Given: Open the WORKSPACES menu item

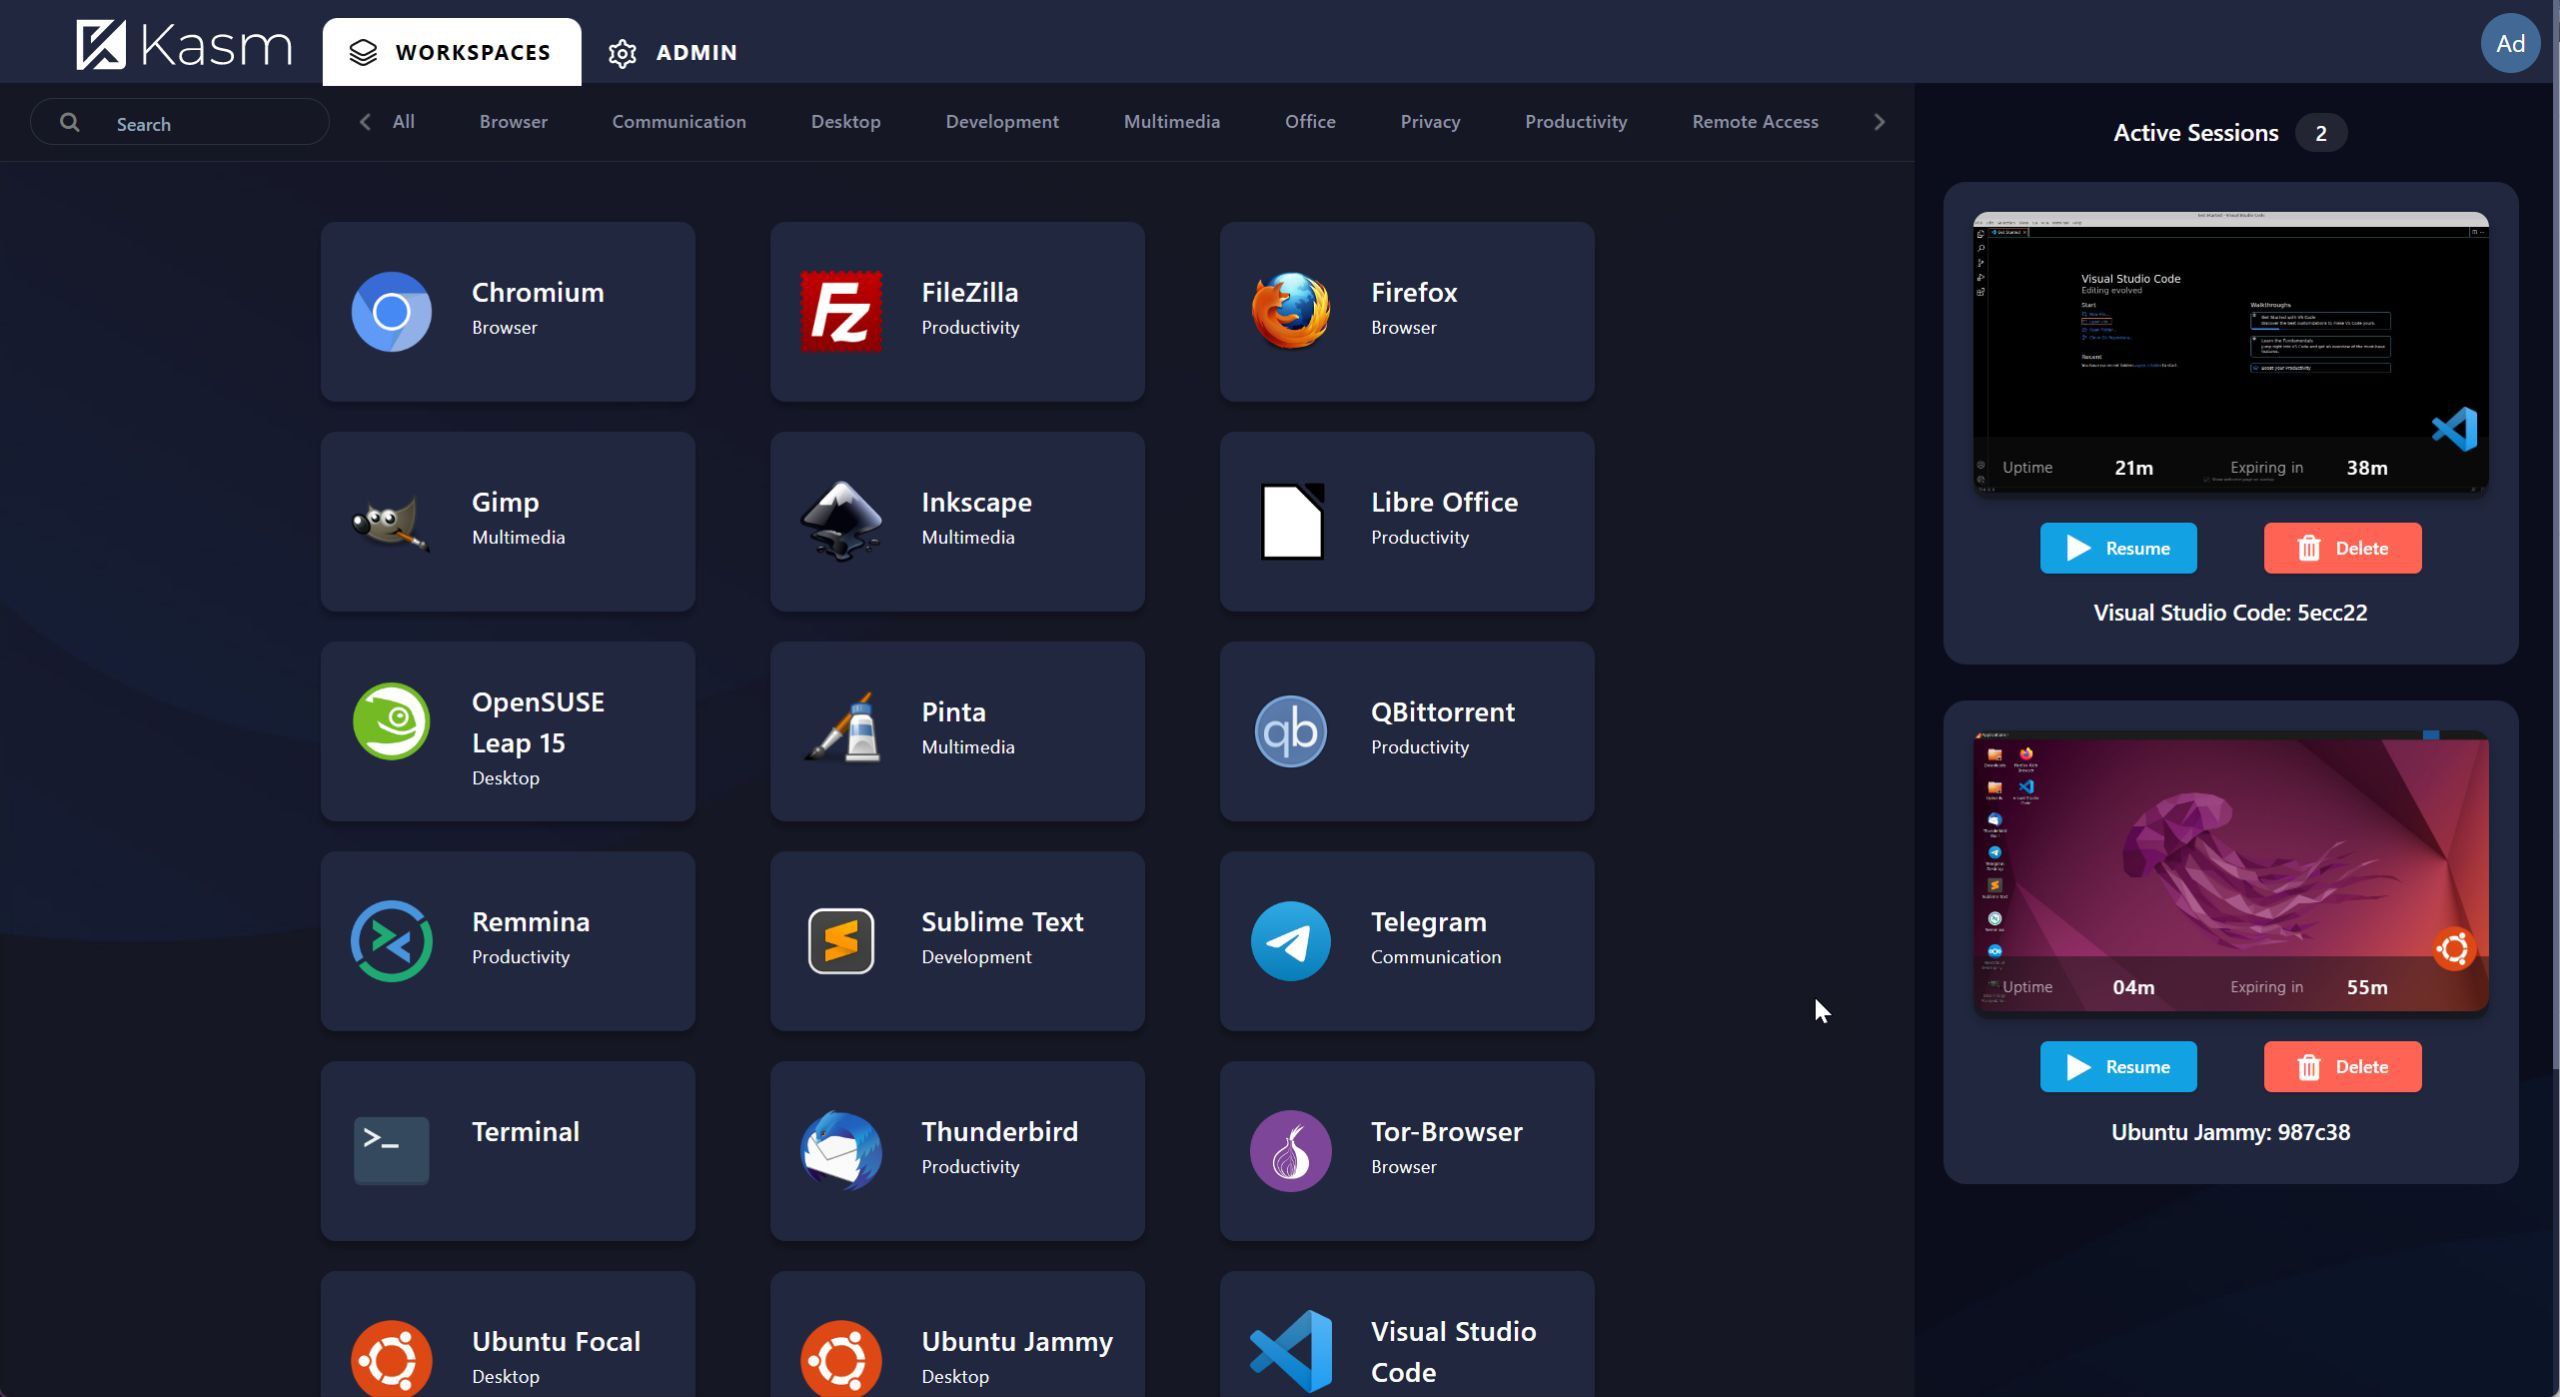Looking at the screenshot, I should coord(452,52).
